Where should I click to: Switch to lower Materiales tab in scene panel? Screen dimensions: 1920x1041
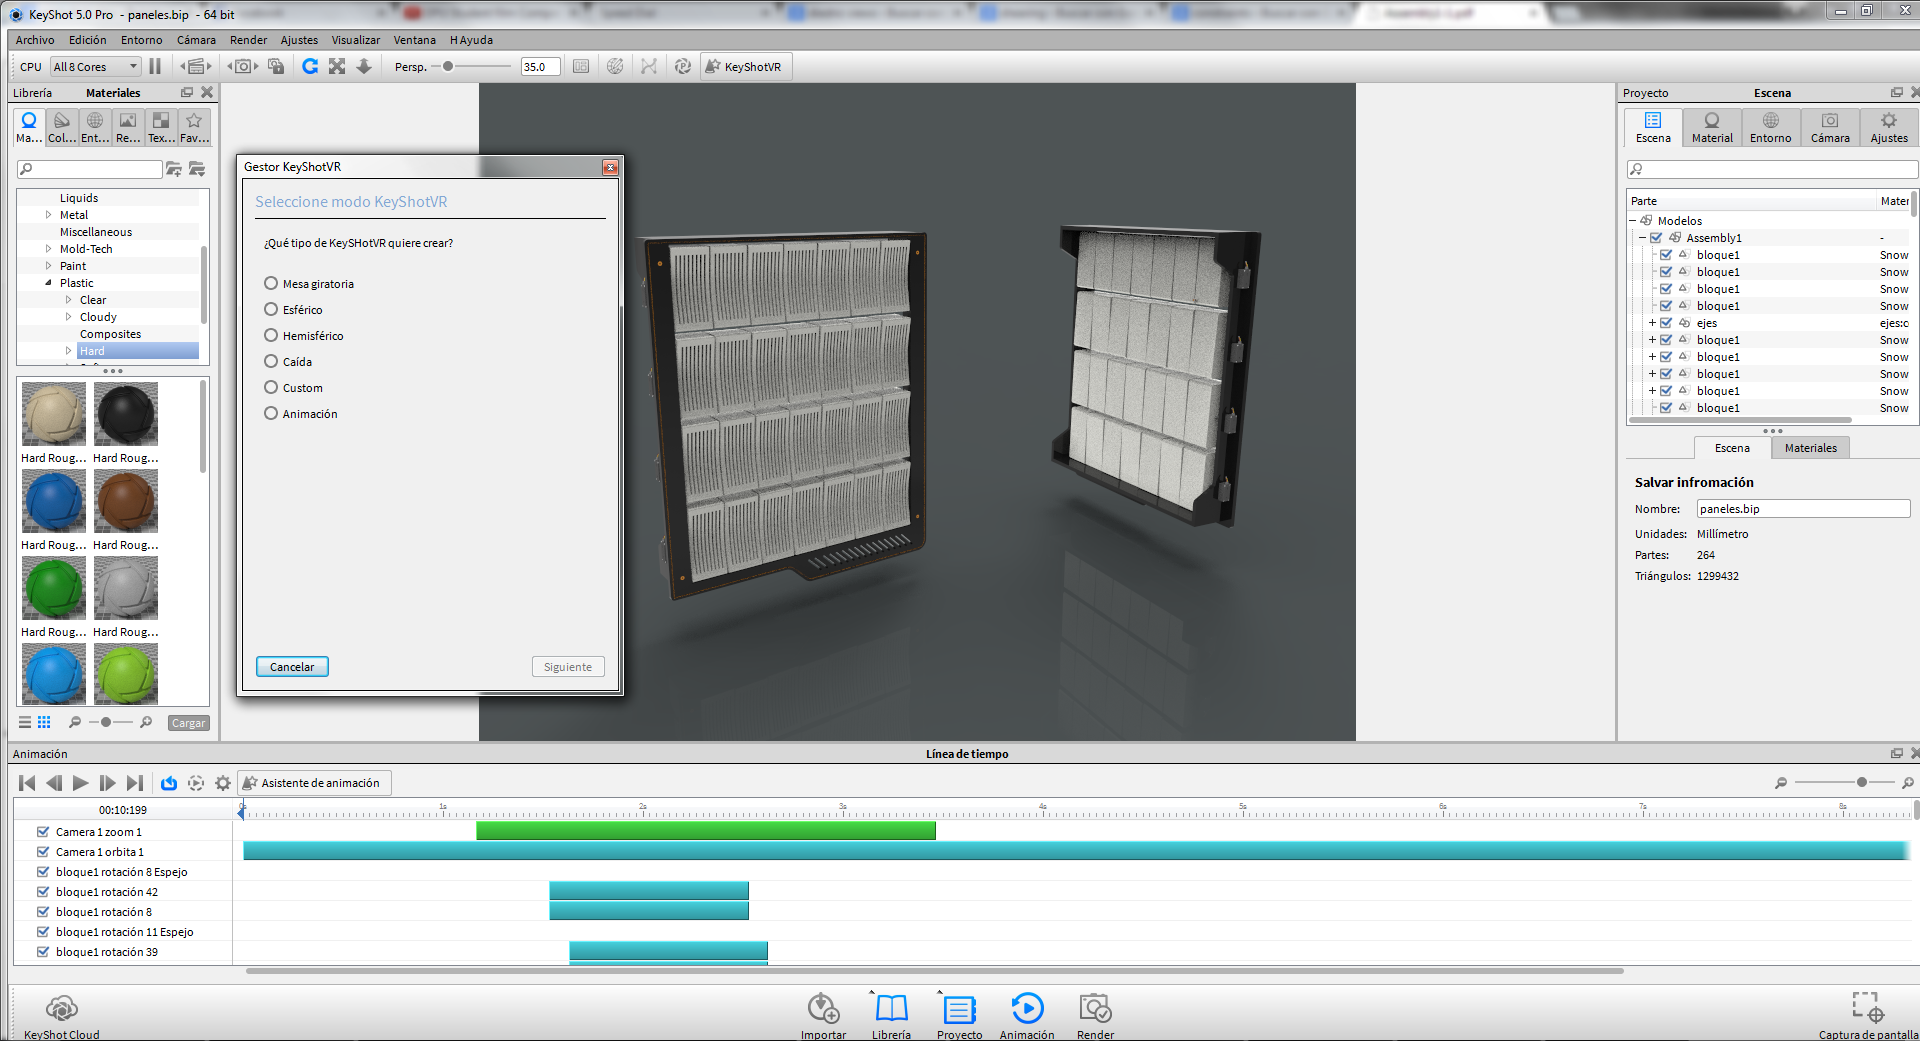(x=1811, y=448)
